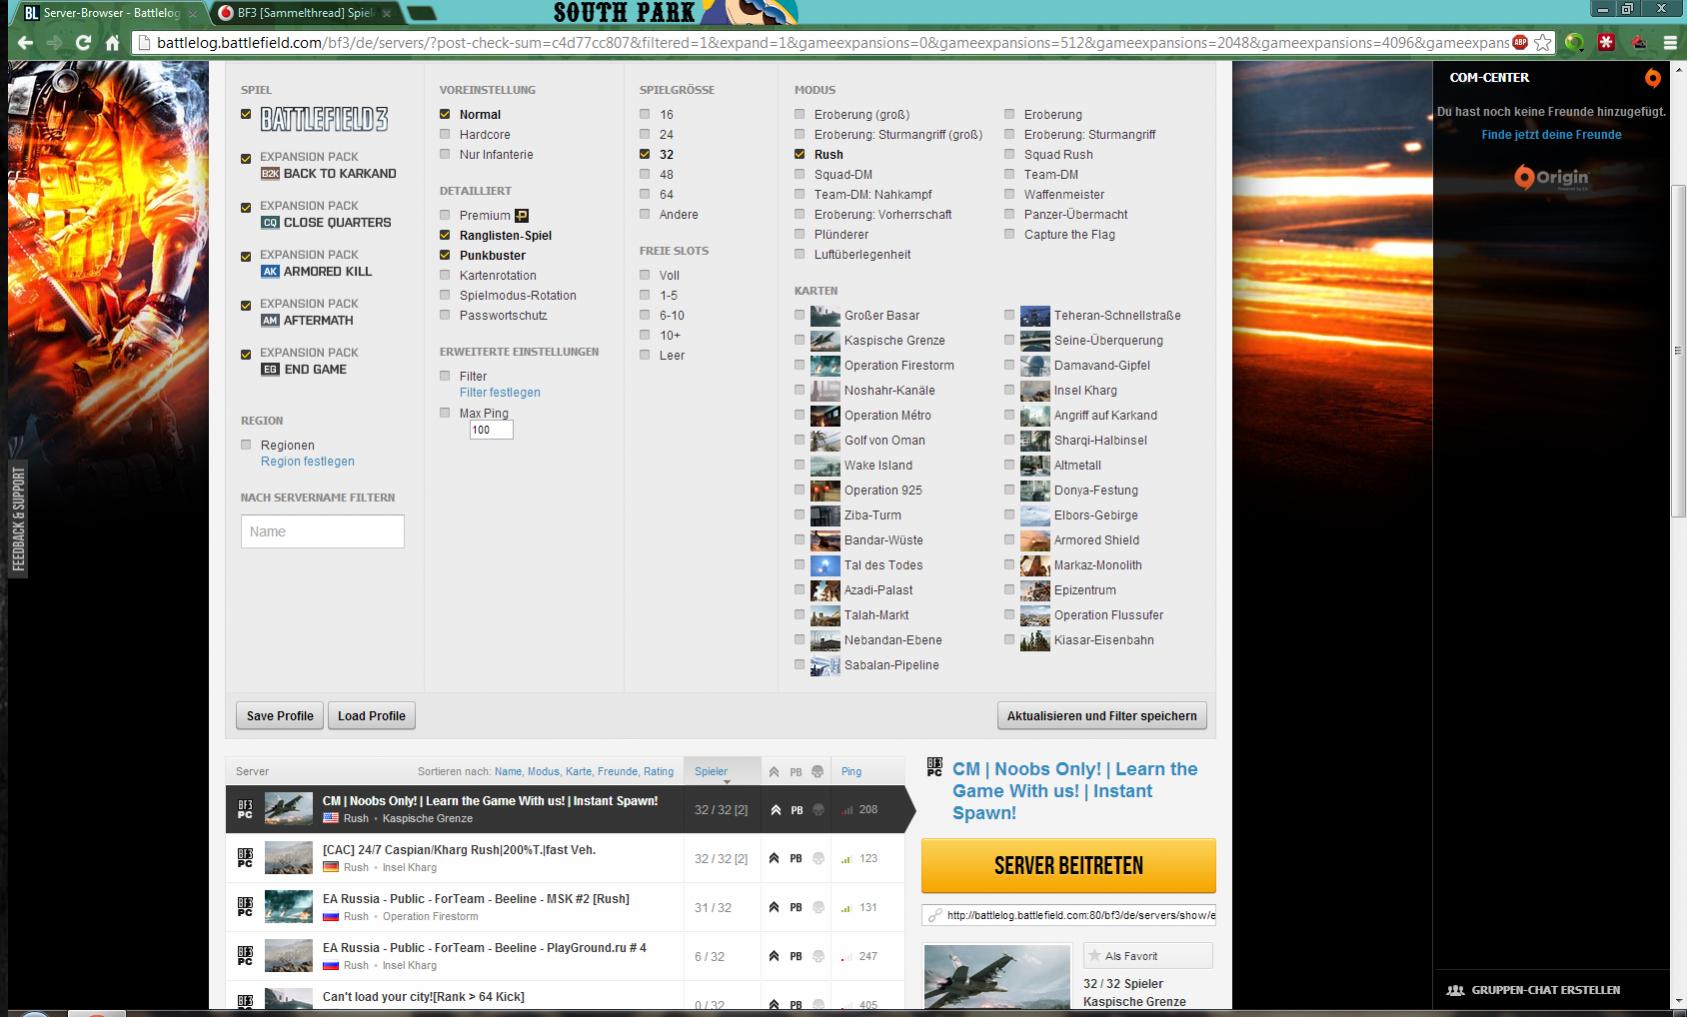Open the Feedback & Support side tab
The height and width of the screenshot is (1017, 1687).
18,520
